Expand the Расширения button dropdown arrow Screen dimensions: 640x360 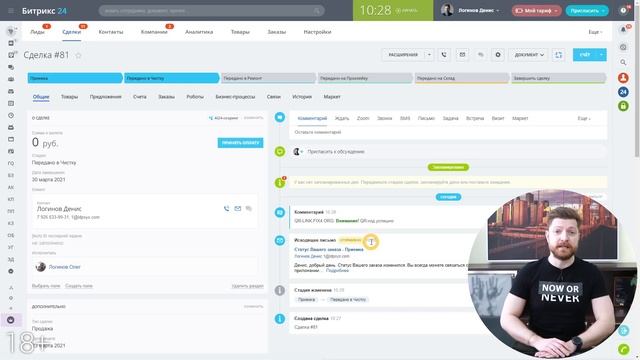[429, 55]
